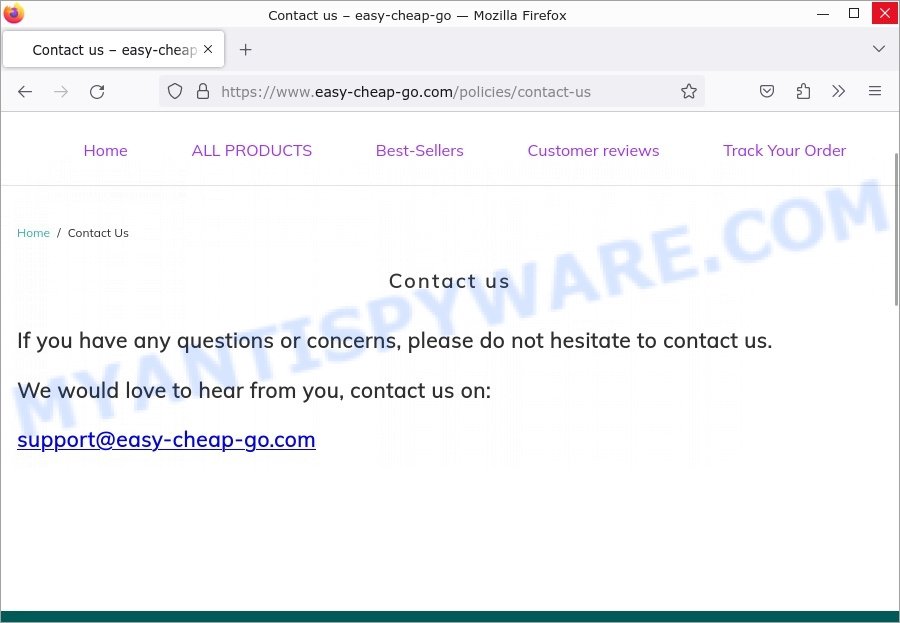900x623 pixels.
Task: Open the extensions puzzle icon
Action: [x=803, y=91]
